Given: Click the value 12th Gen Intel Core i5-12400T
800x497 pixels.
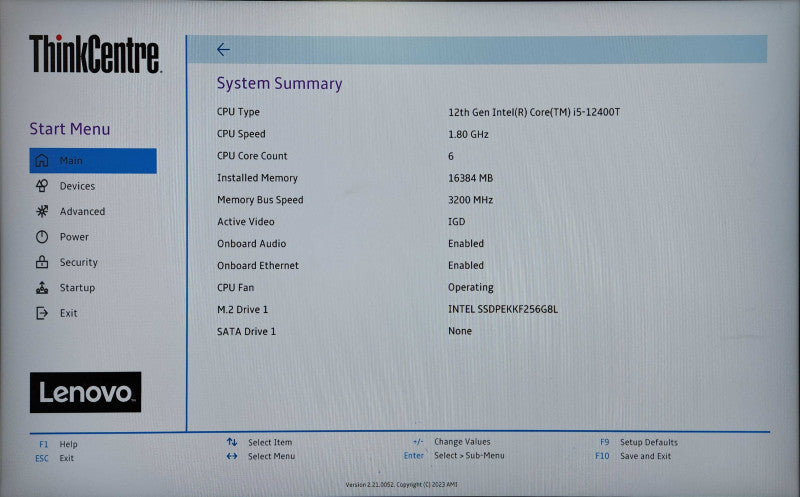Looking at the screenshot, I should 534,112.
